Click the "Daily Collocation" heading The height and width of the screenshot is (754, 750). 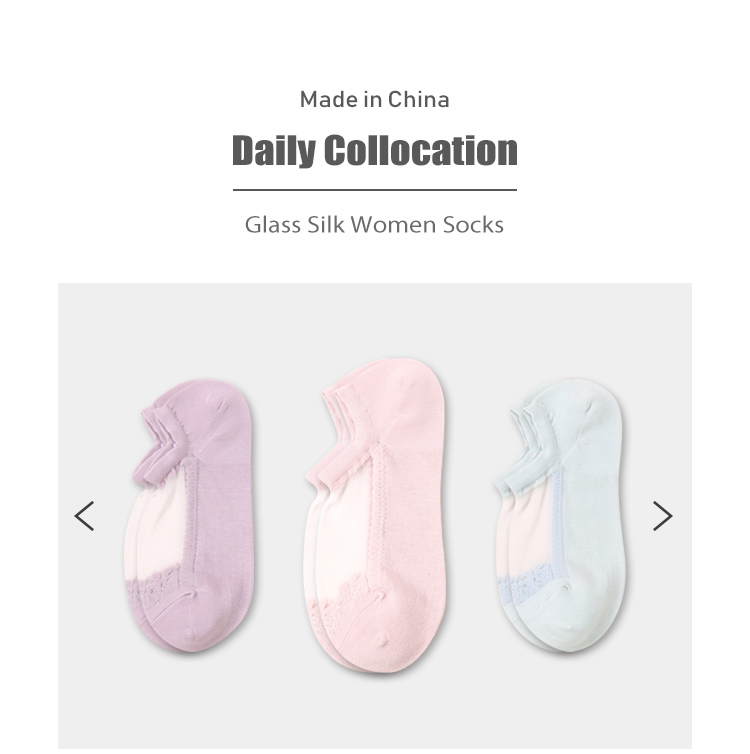[x=375, y=150]
